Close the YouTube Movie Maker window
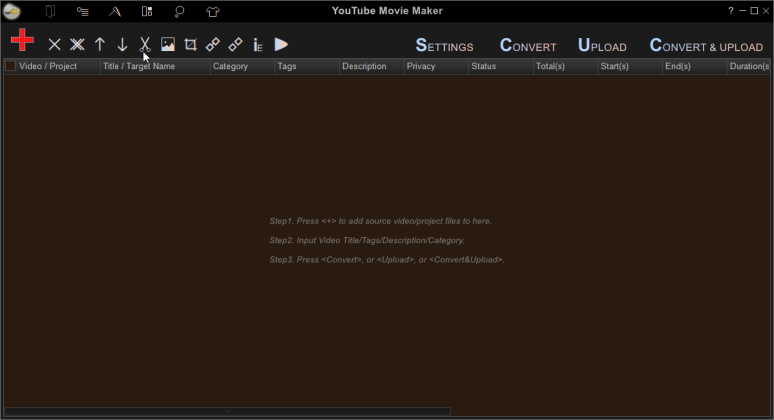 (x=766, y=10)
